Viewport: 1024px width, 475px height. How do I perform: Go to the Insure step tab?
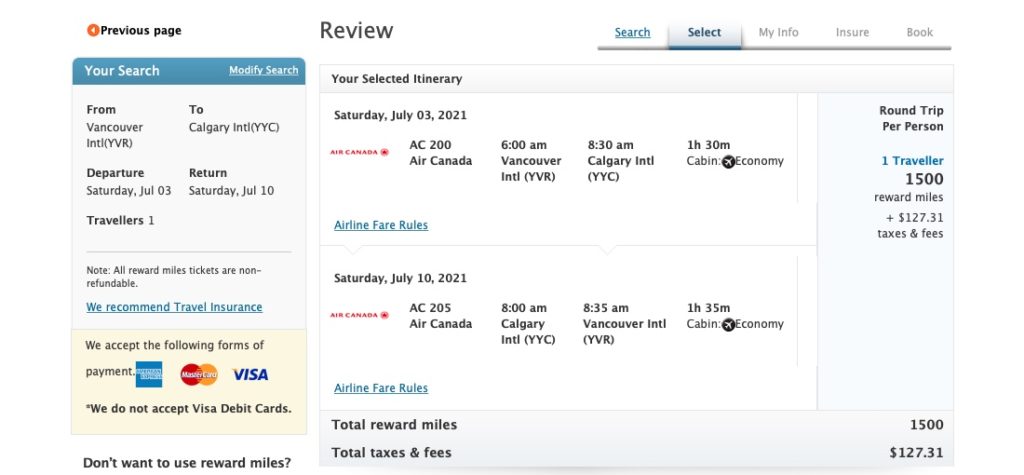[852, 32]
